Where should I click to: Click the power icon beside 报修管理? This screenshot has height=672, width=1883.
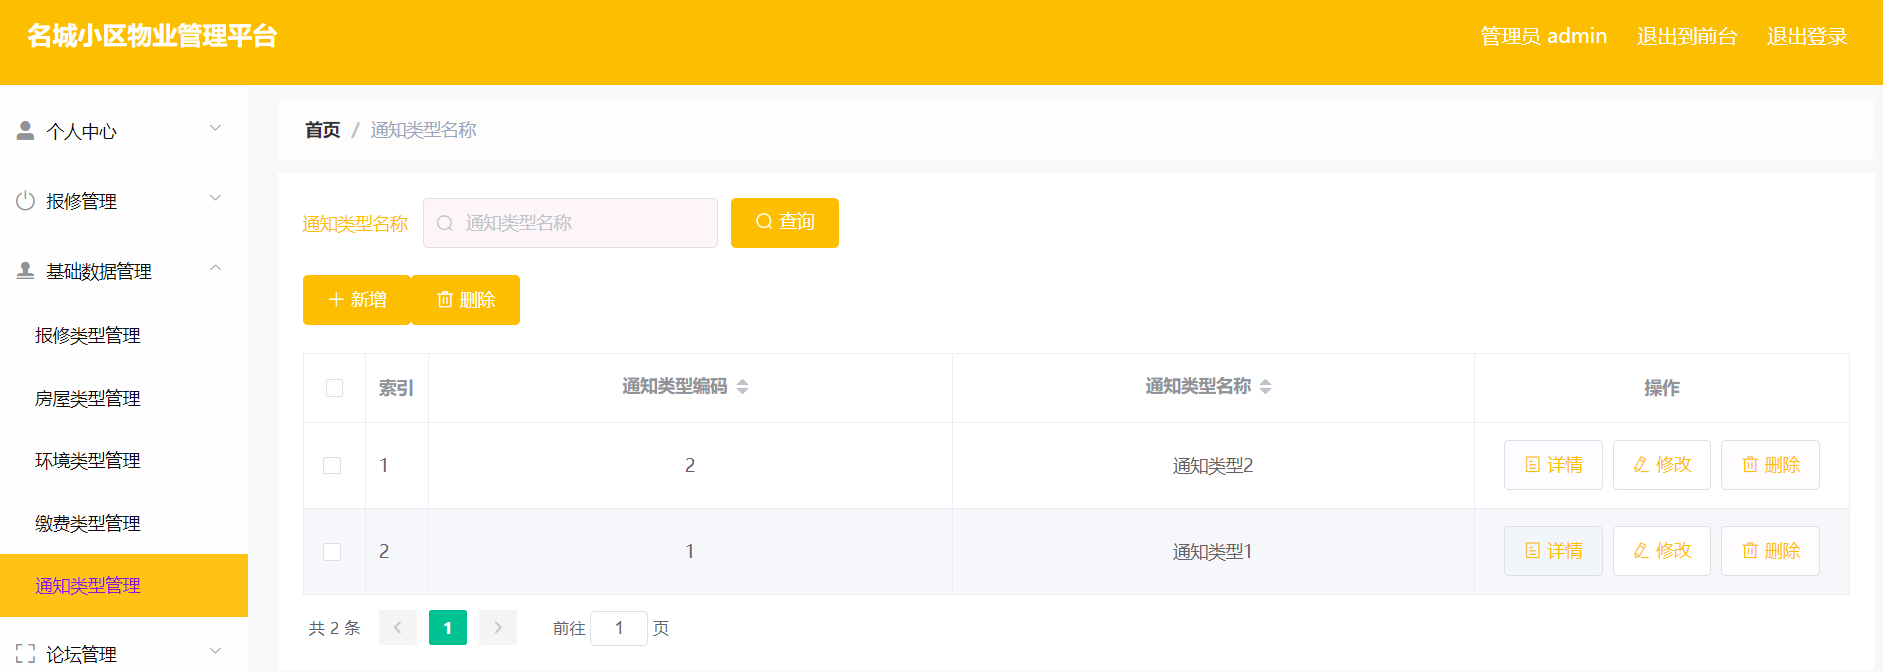coord(26,200)
